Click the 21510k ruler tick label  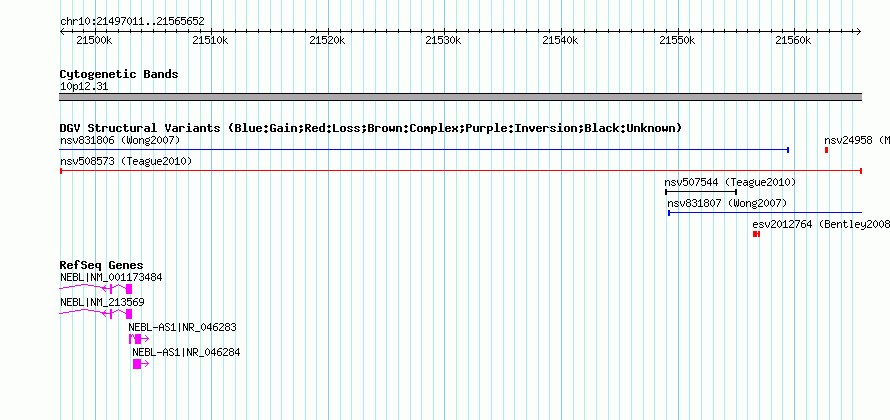[x=211, y=40]
